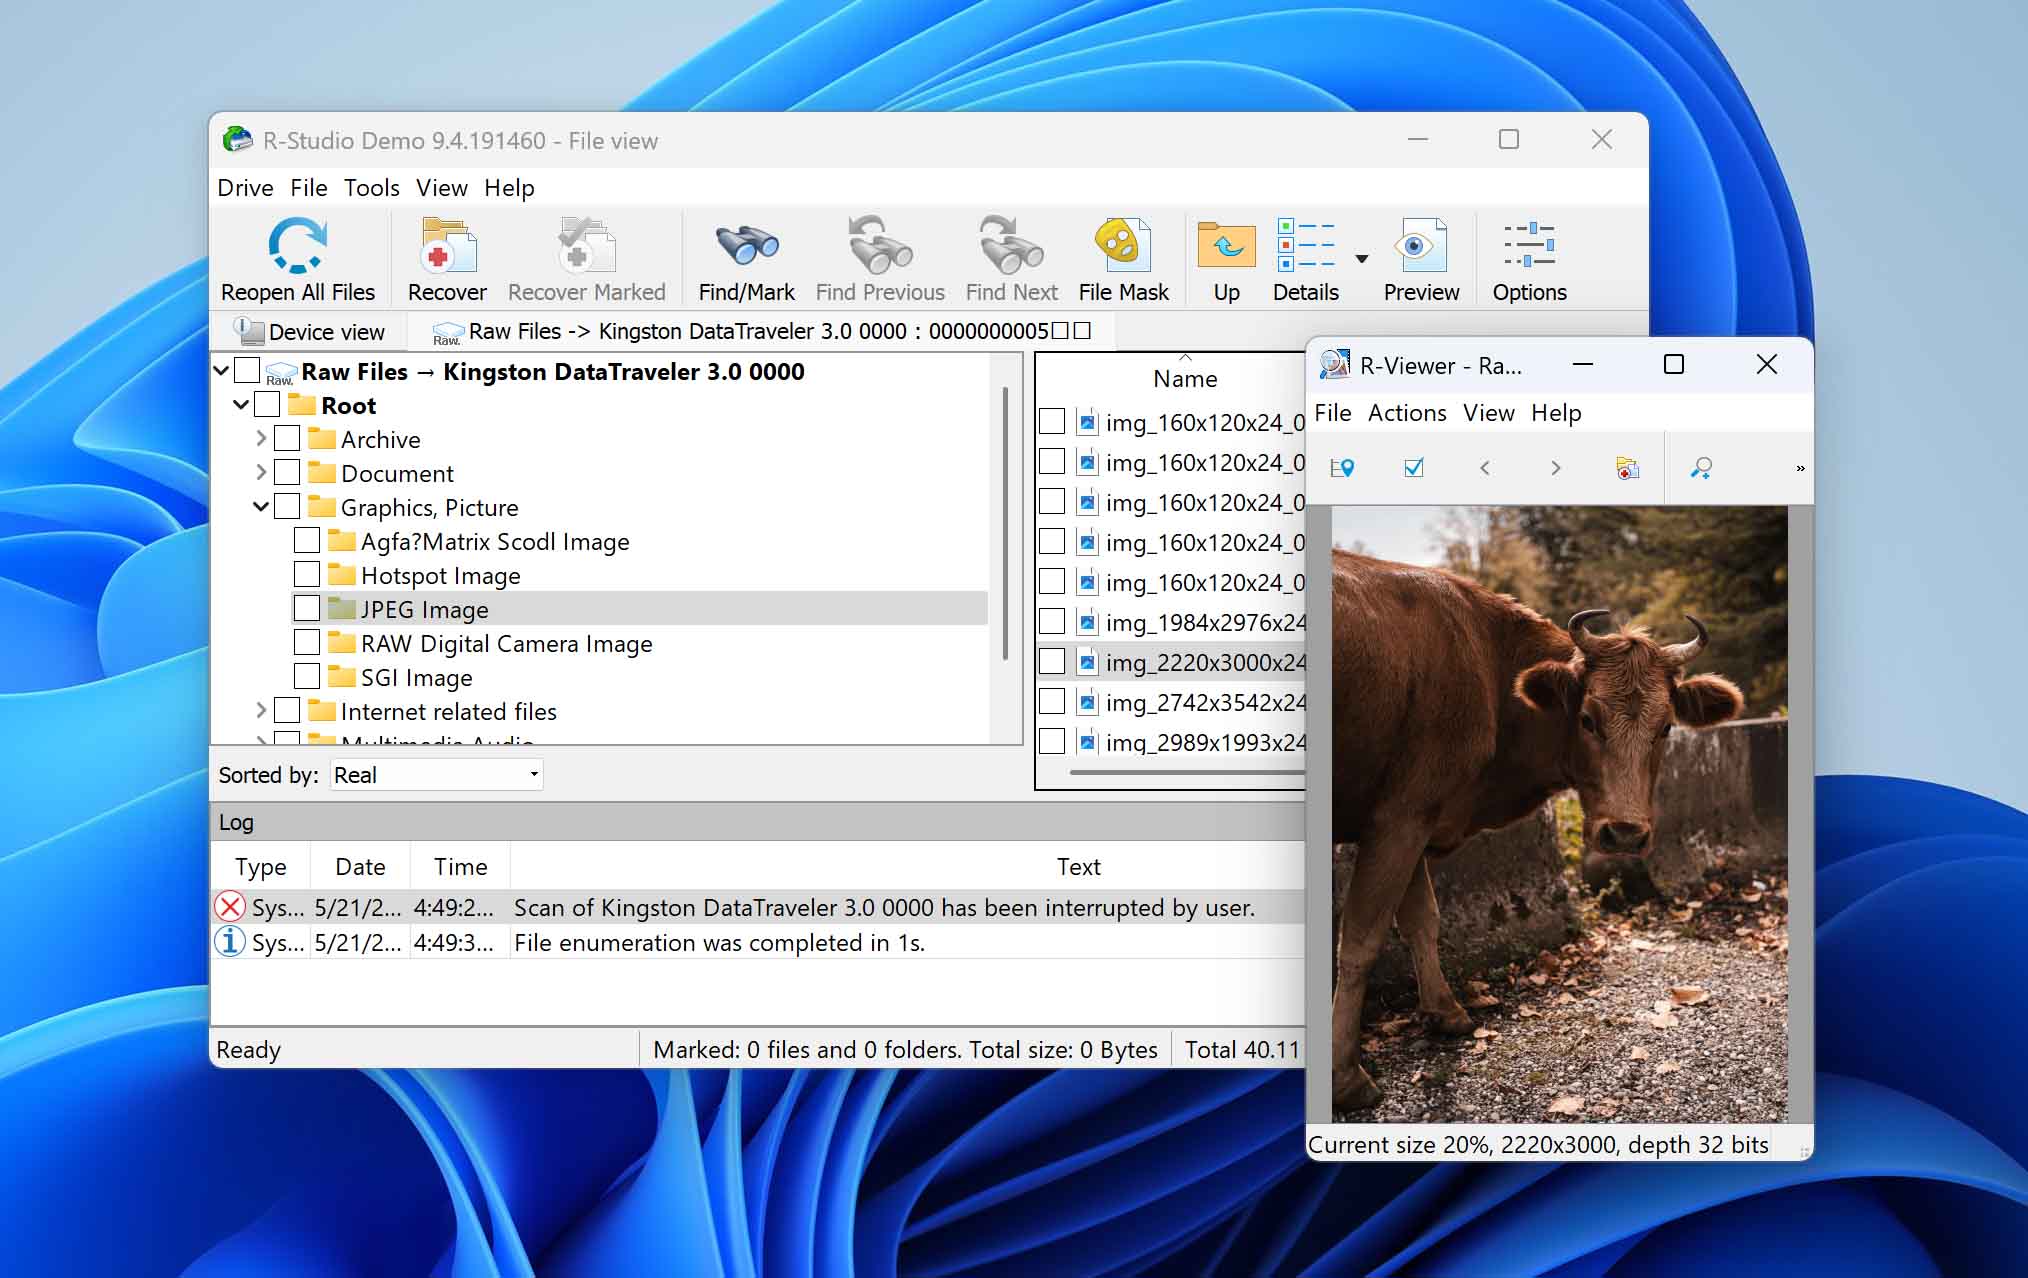Open Find/Mark with the binoculars icon
The height and width of the screenshot is (1278, 2028).
[x=746, y=245]
